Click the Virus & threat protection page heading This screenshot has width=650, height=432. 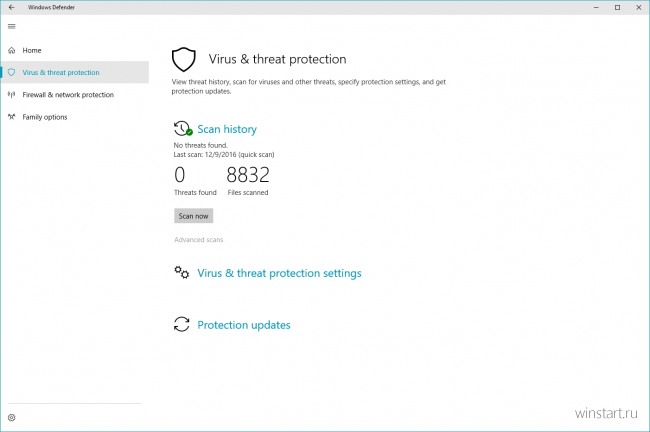277,59
